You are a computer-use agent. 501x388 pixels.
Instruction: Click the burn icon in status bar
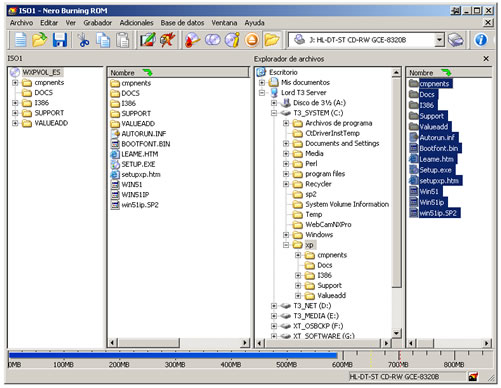point(473,377)
